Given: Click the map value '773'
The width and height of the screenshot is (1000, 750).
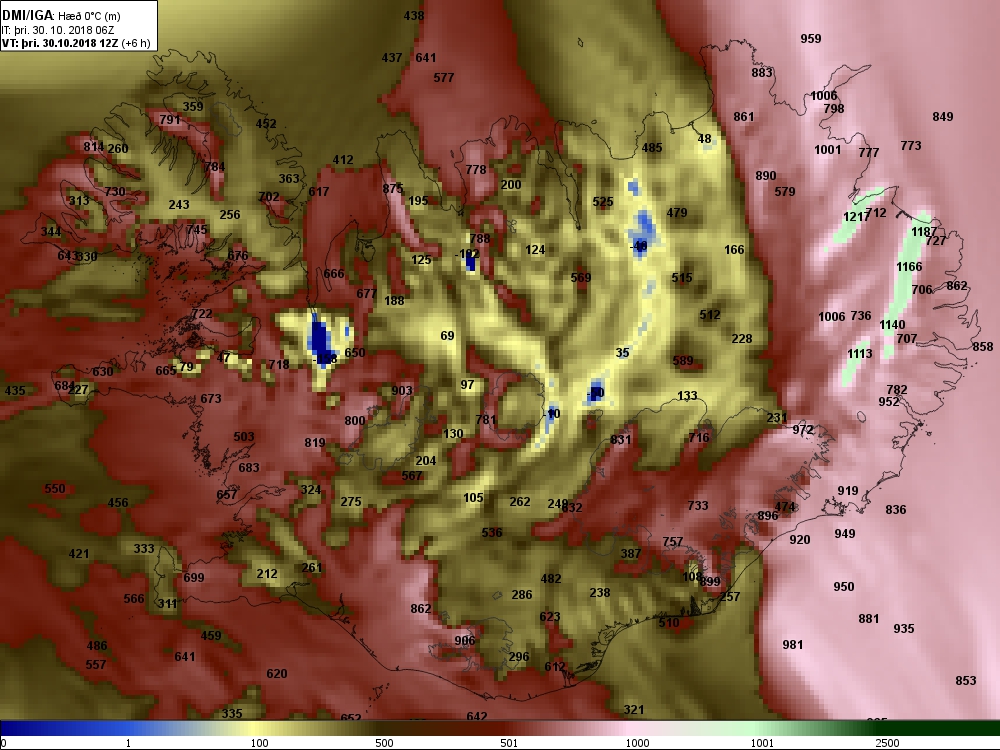Looking at the screenshot, I should click(x=911, y=146).
